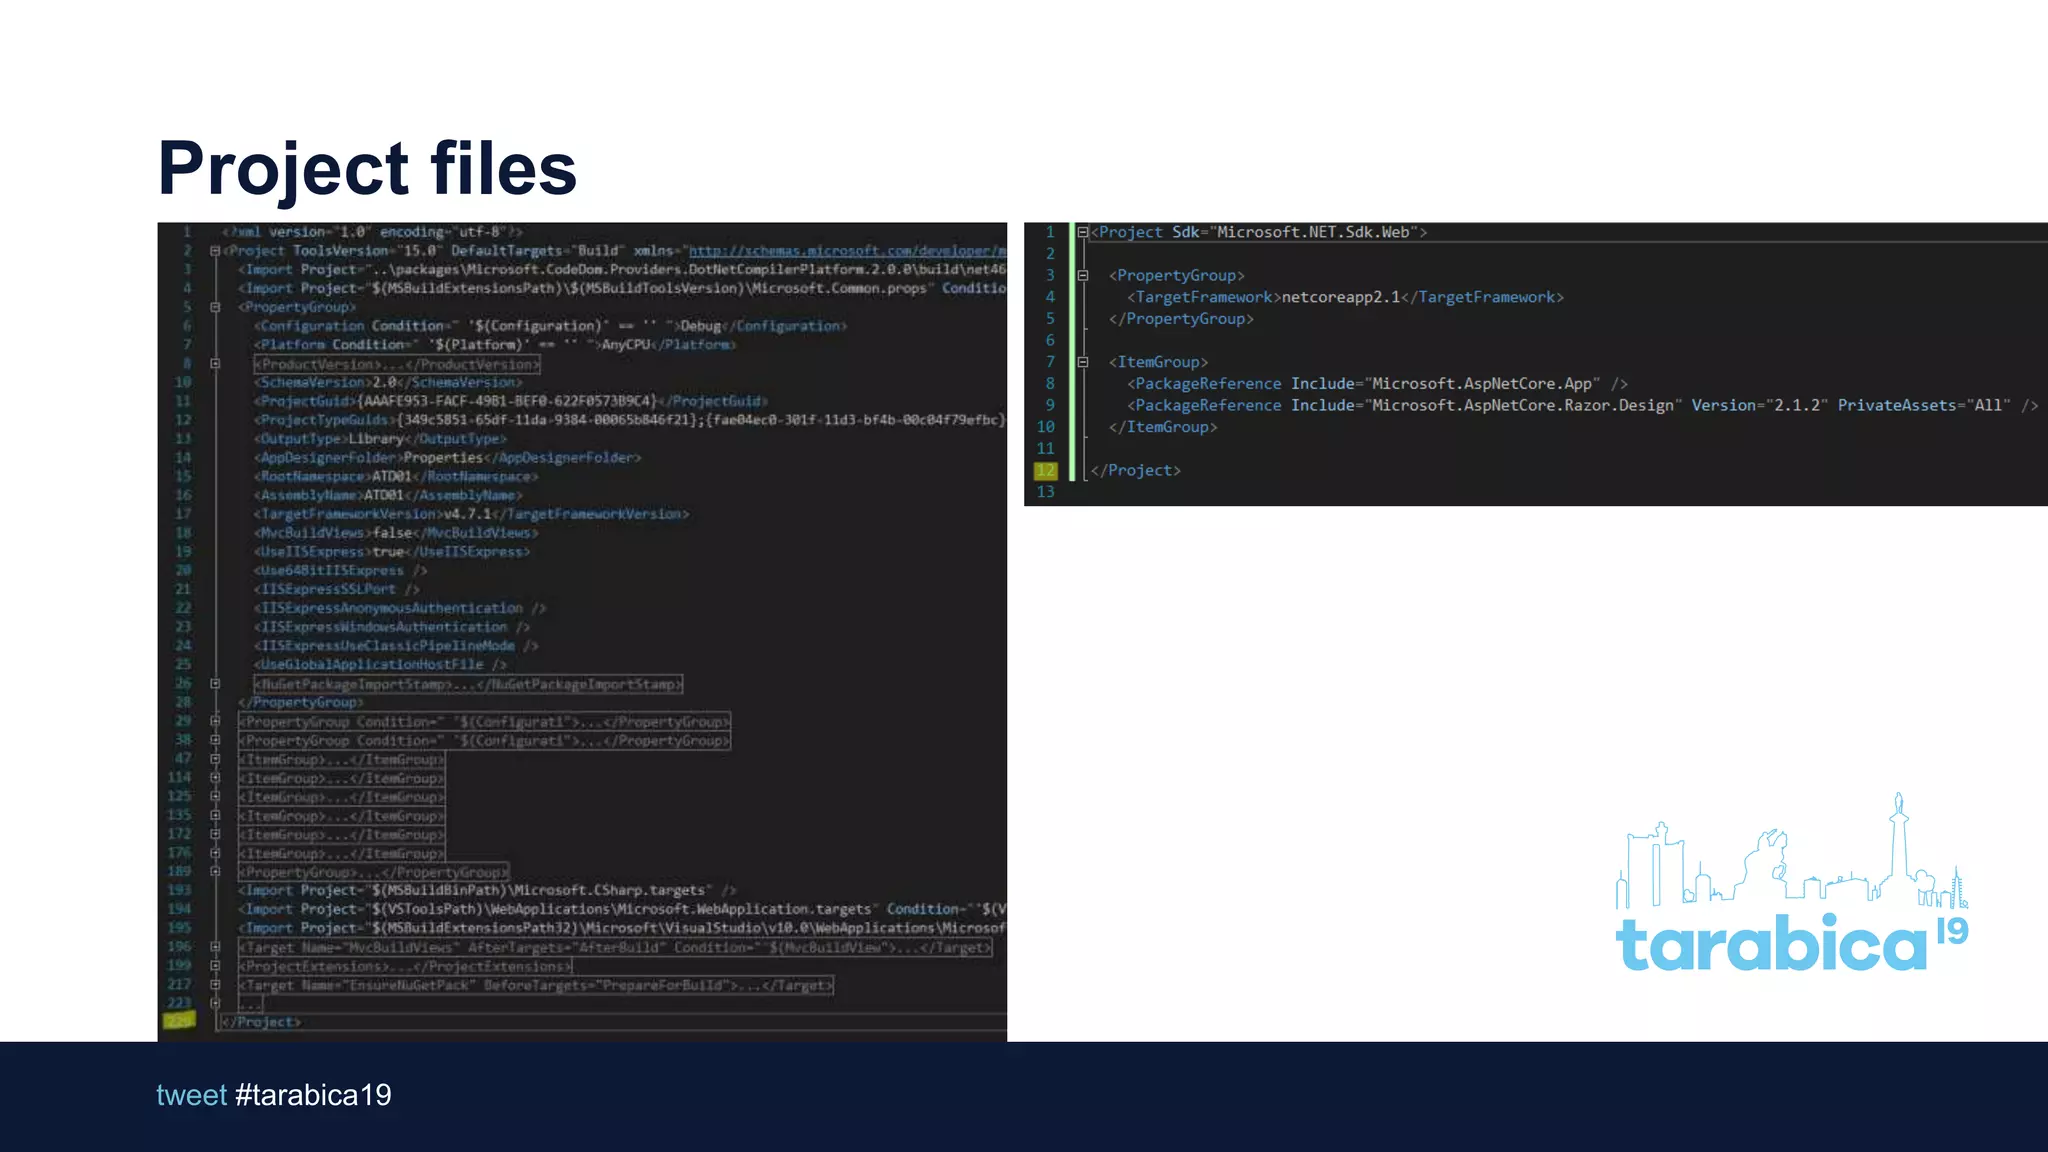Image resolution: width=2048 pixels, height=1152 pixels.
Task: Expand the collapsed ProductVersion node
Action: (x=215, y=364)
